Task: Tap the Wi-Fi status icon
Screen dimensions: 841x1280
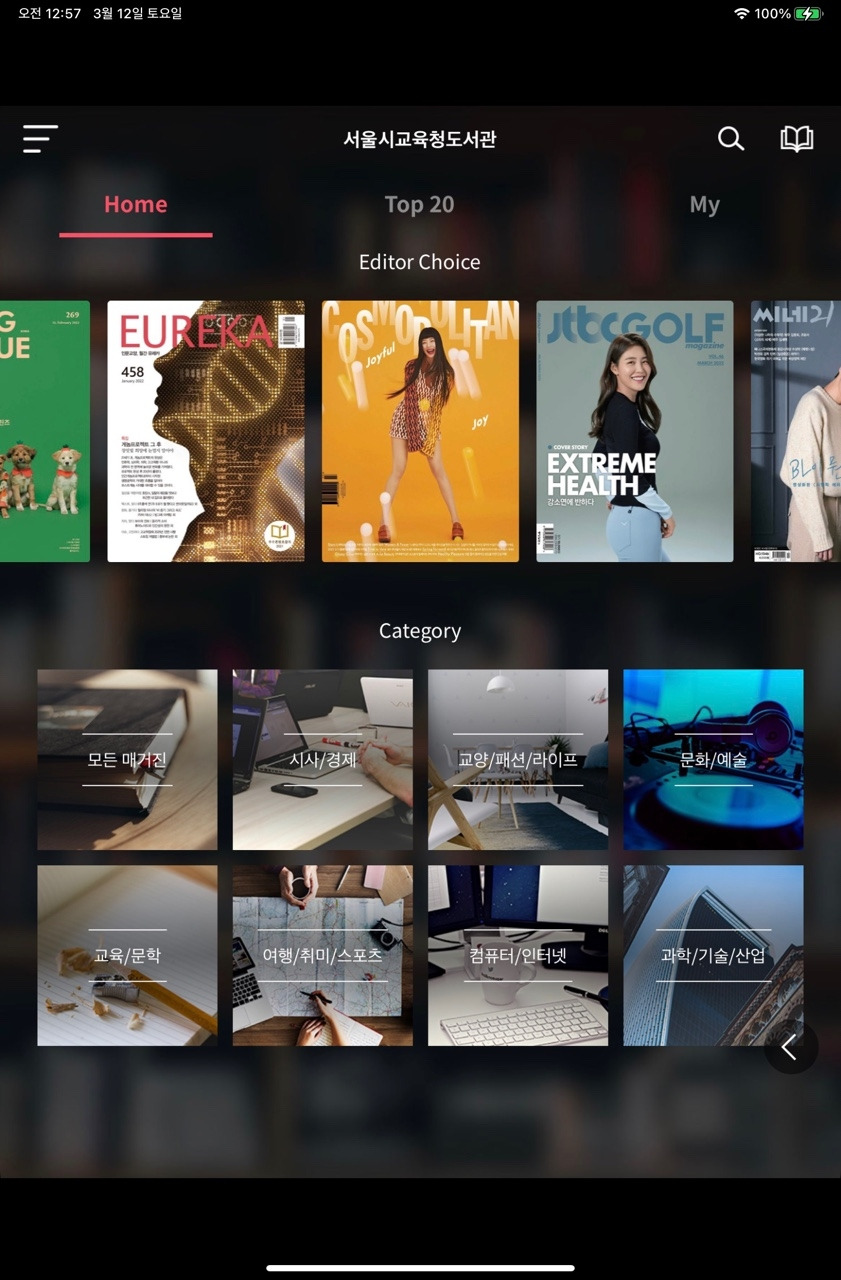Action: [741, 14]
